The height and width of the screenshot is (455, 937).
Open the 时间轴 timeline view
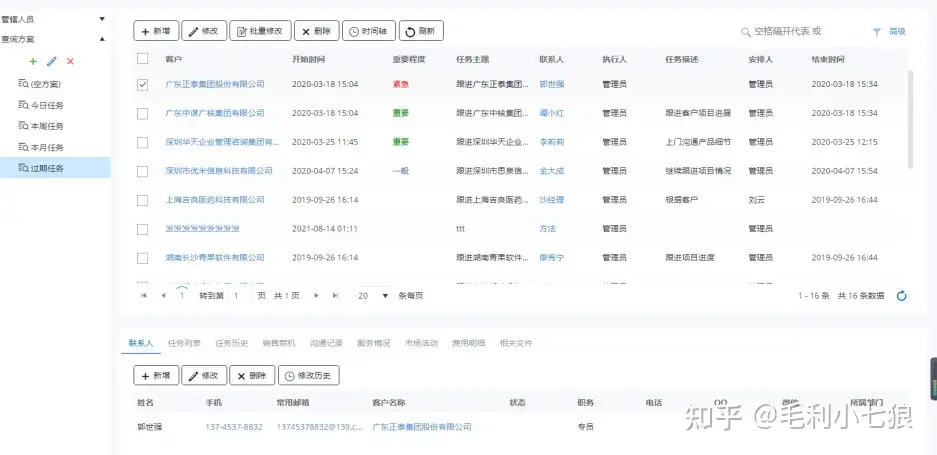[369, 31]
